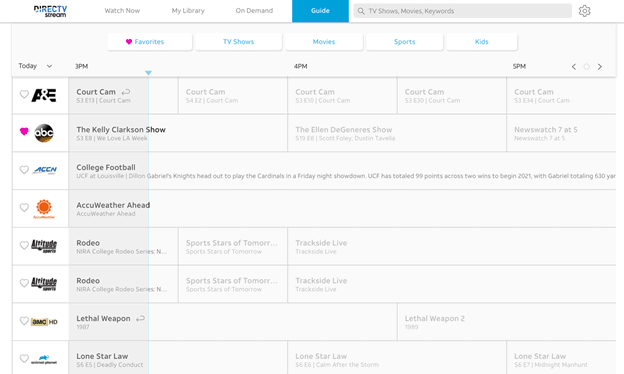Open the My Library tab
The height and width of the screenshot is (374, 624).
pyautogui.click(x=188, y=11)
